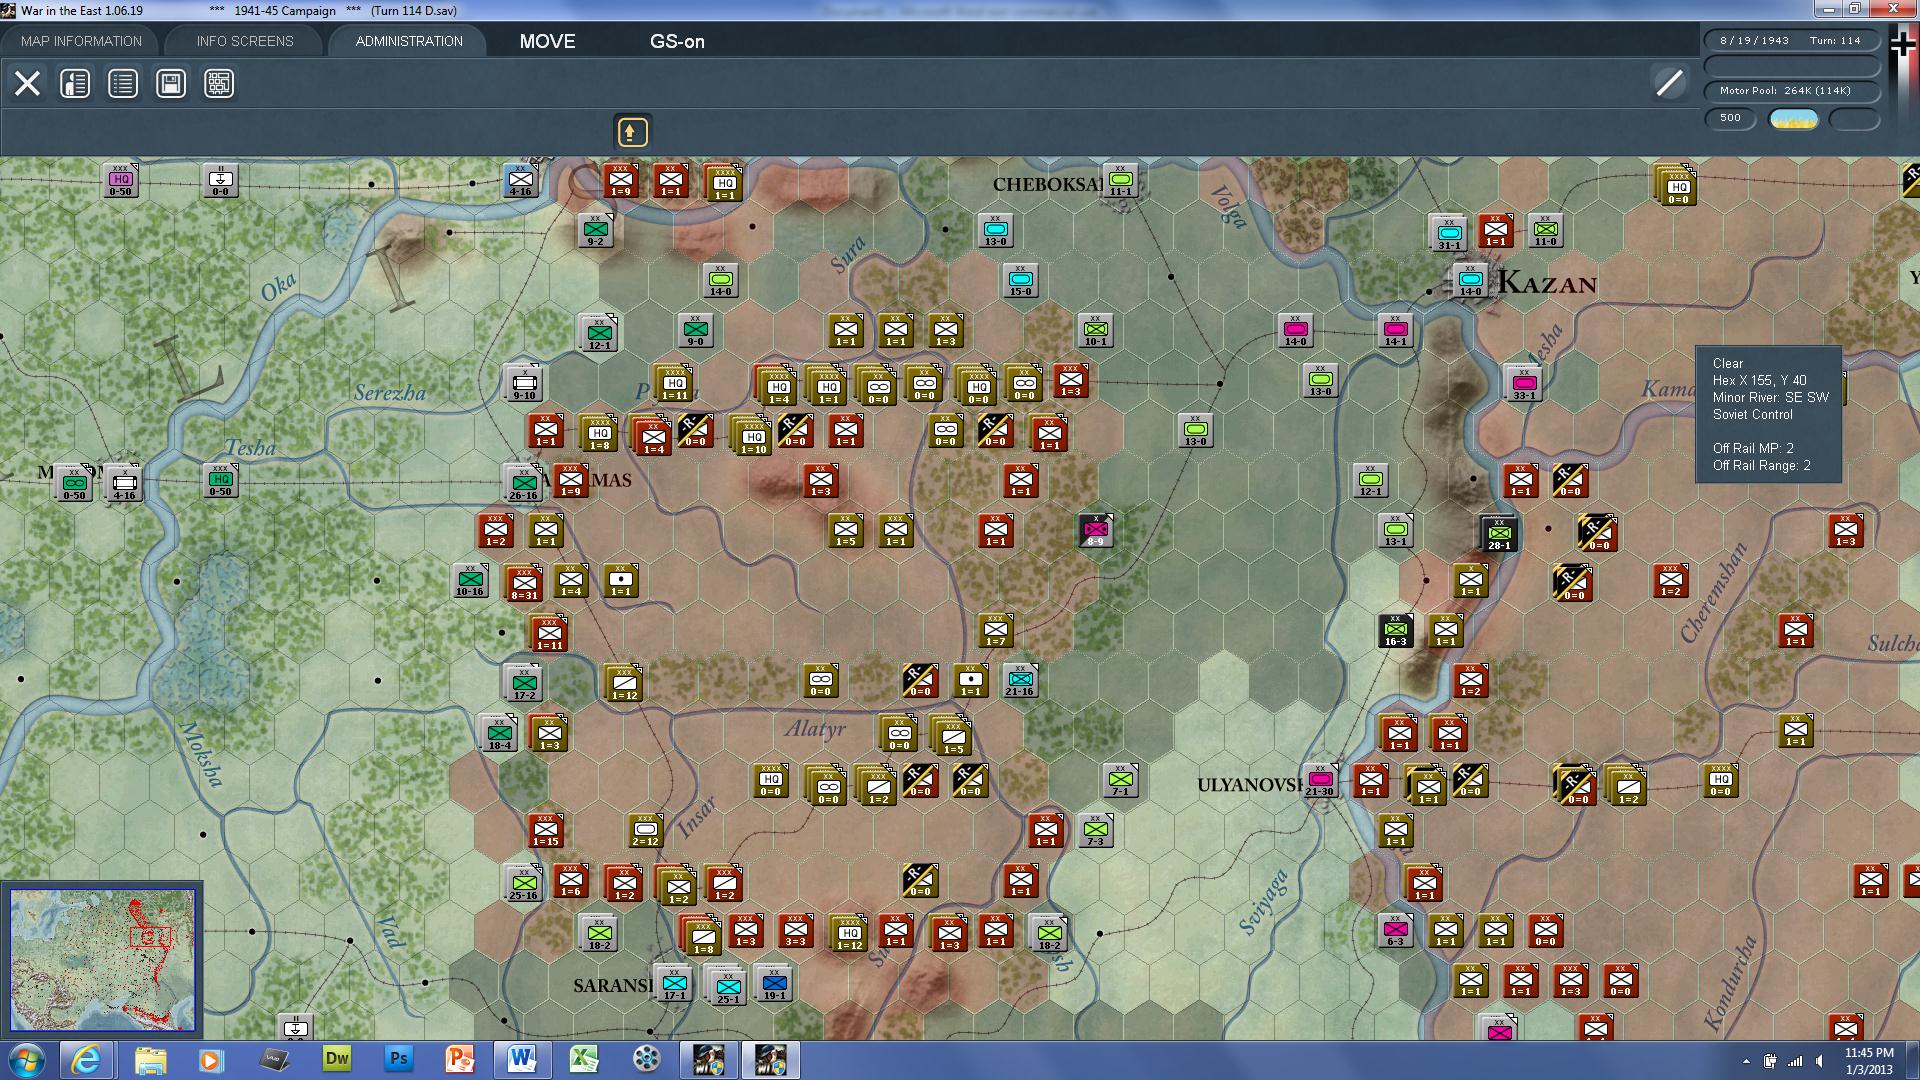Click the save game floppy disk icon
The image size is (1920, 1080).
click(x=171, y=83)
